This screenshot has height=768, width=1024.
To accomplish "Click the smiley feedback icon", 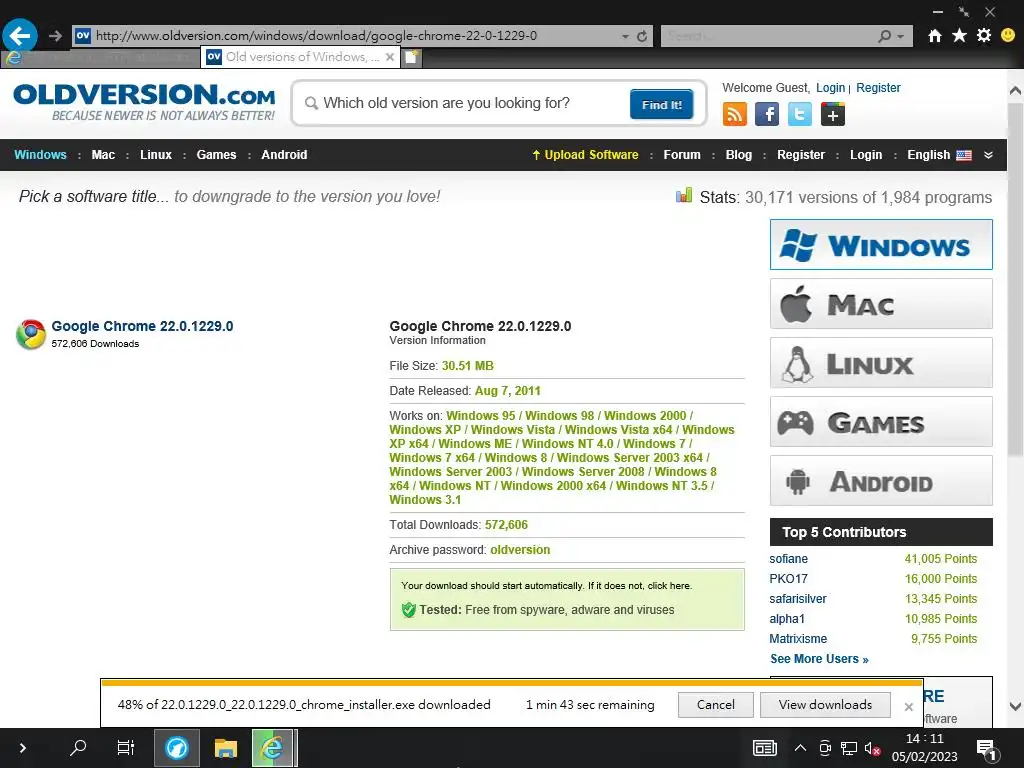I will click(x=1008, y=35).
